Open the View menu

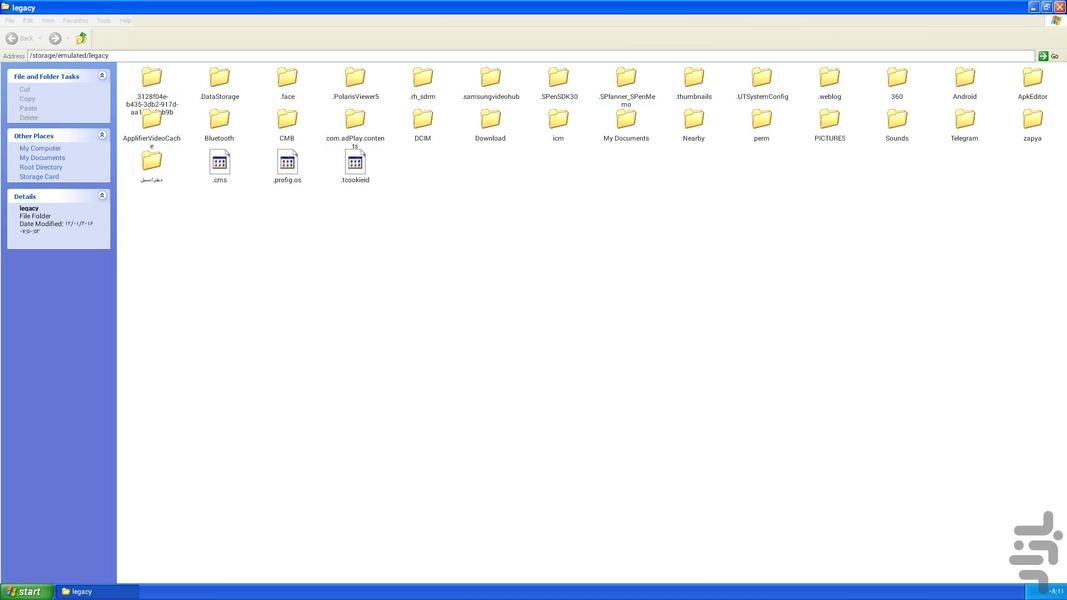[x=48, y=20]
